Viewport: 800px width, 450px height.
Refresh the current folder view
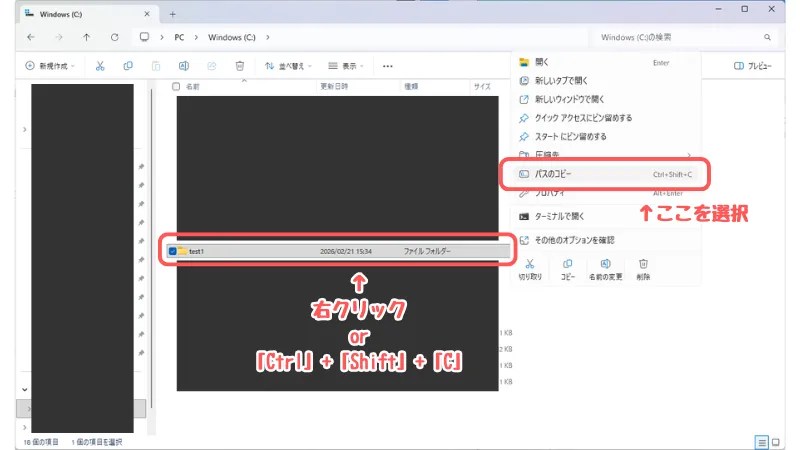point(114,37)
